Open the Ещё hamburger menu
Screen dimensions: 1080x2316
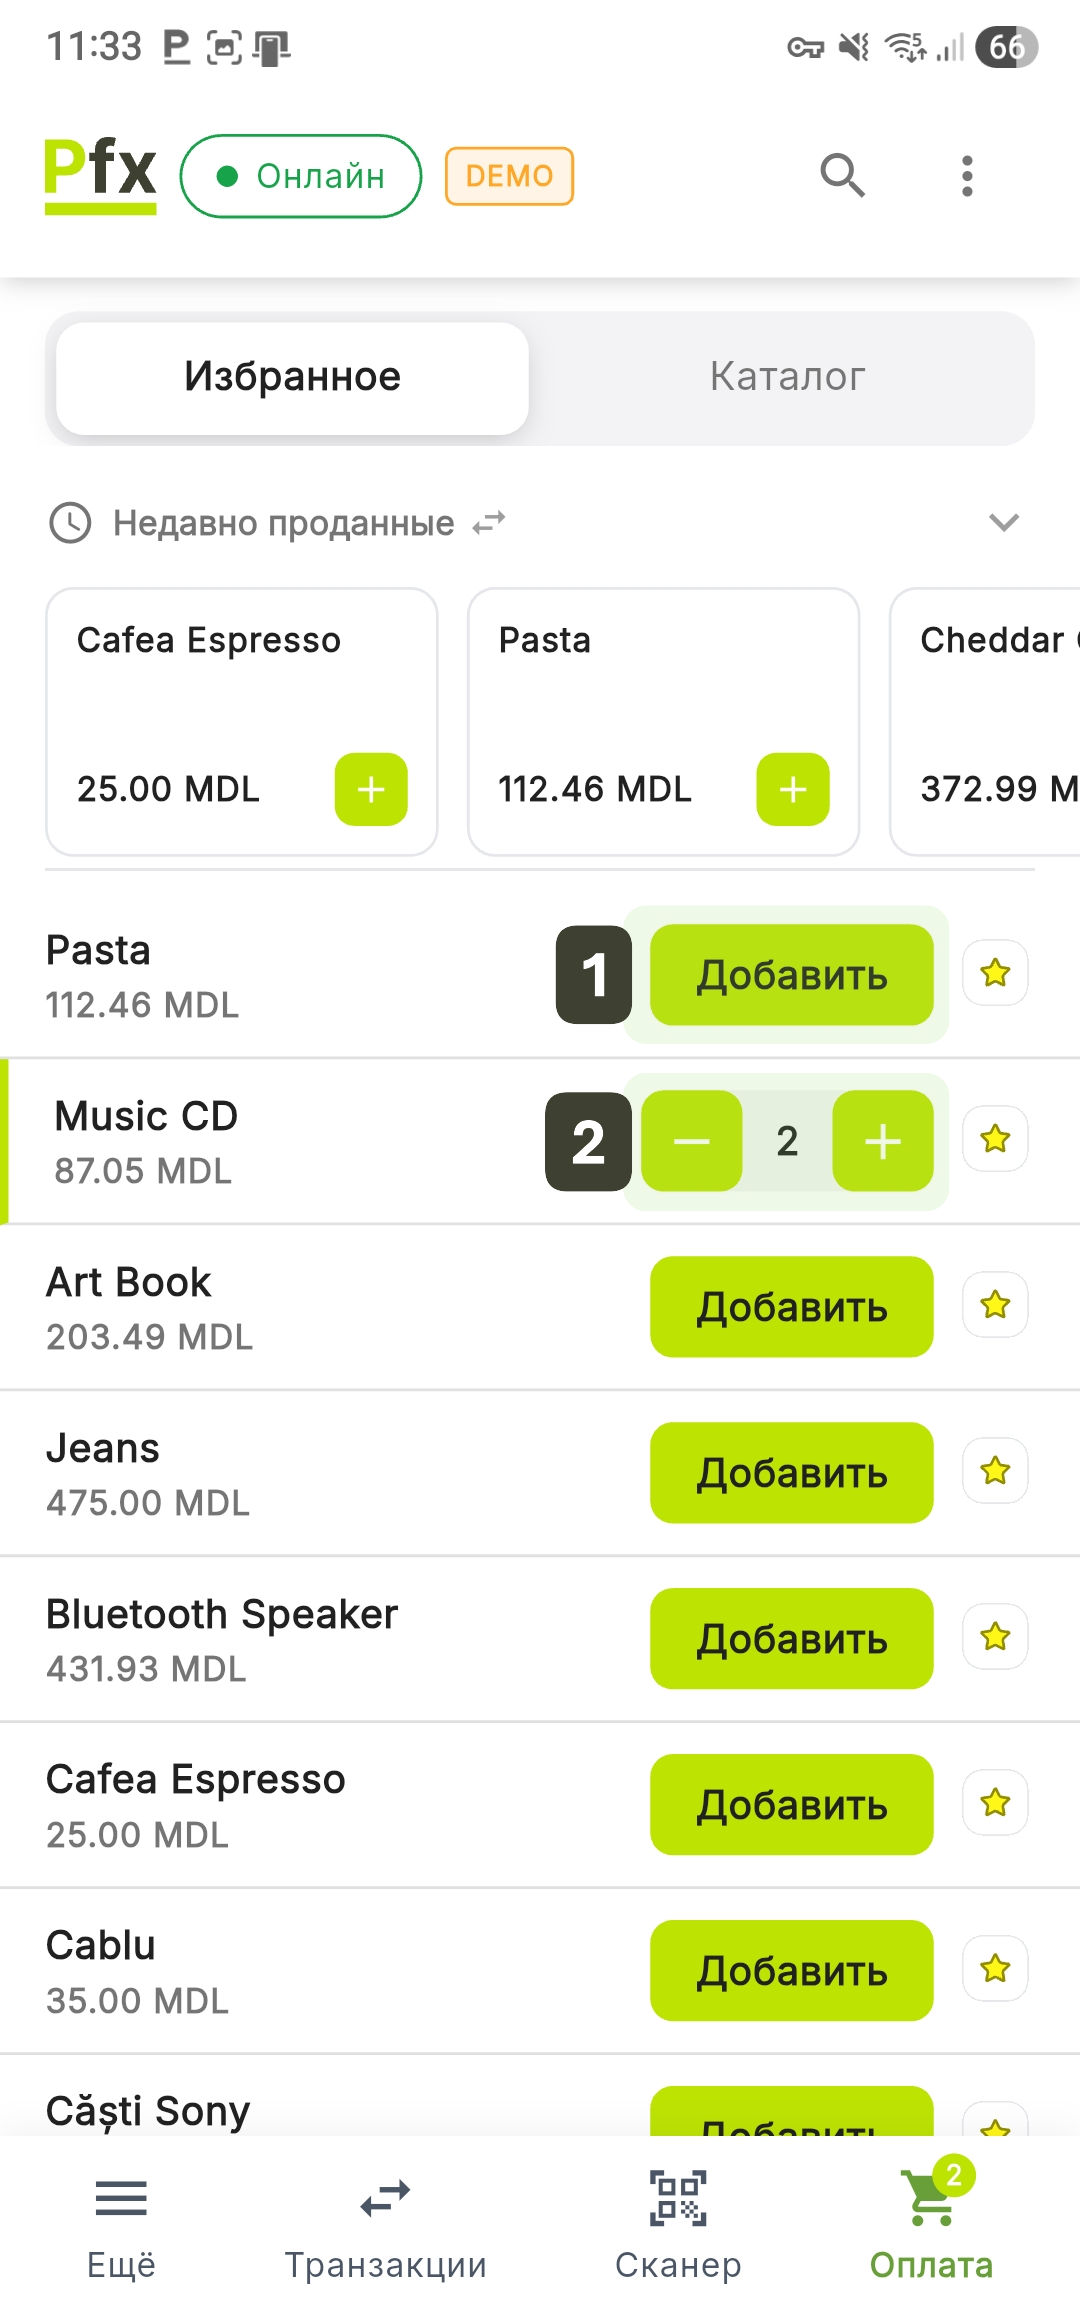[x=121, y=2220]
